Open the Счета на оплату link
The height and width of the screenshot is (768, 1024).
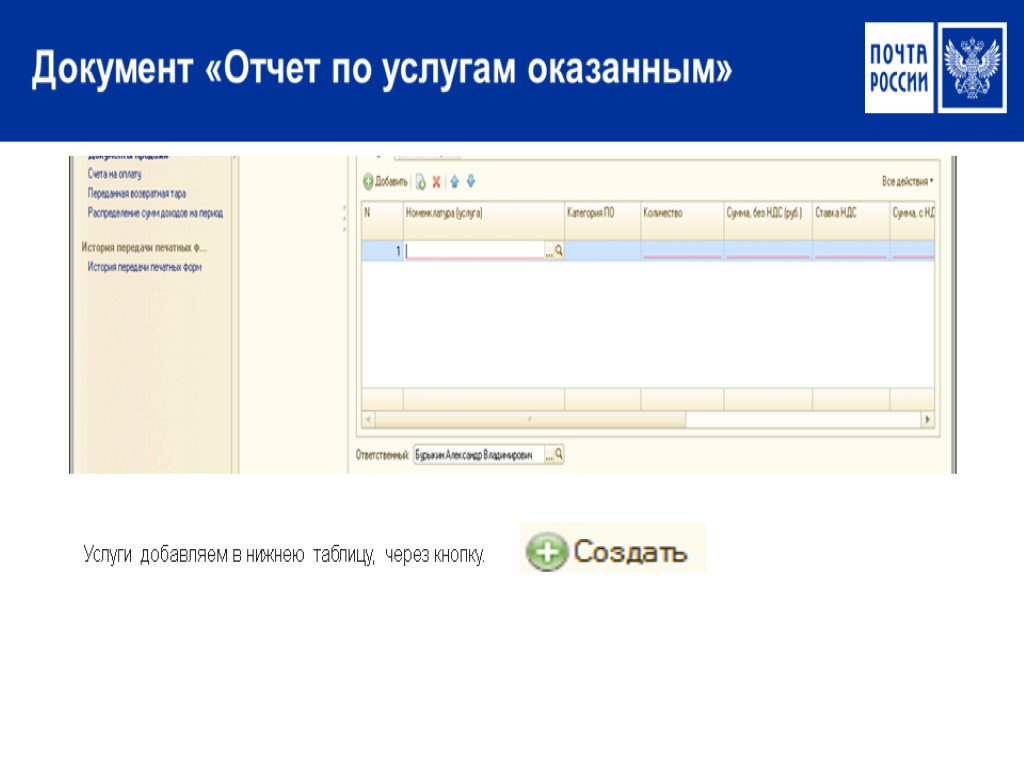(114, 174)
